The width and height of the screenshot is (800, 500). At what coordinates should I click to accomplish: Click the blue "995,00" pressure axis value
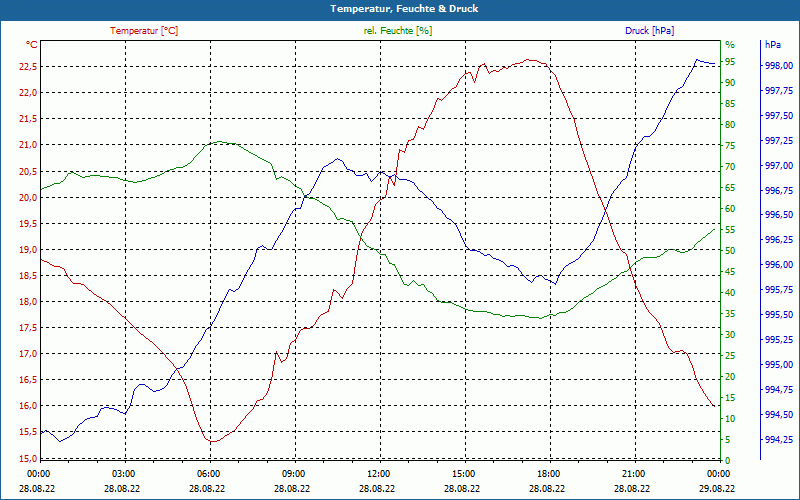point(779,365)
